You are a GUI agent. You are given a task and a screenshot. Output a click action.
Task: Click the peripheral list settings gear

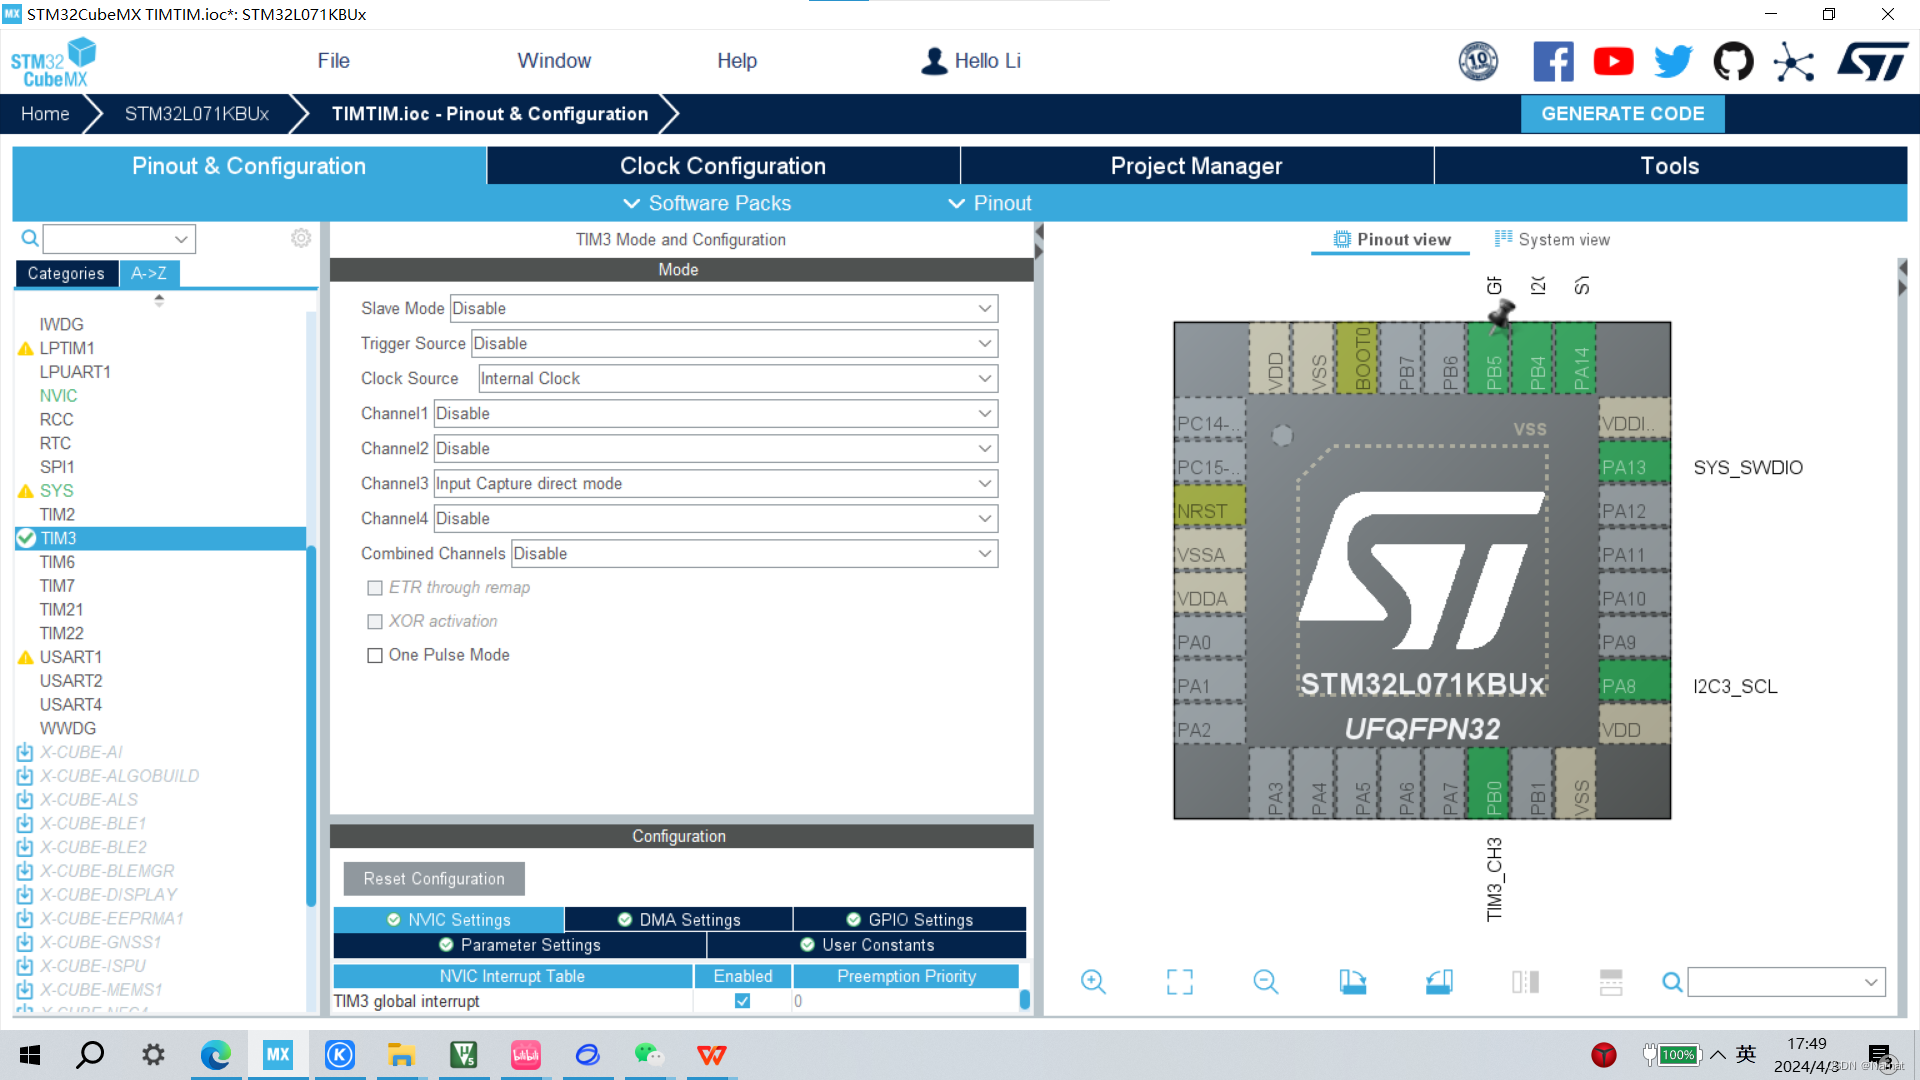[301, 238]
